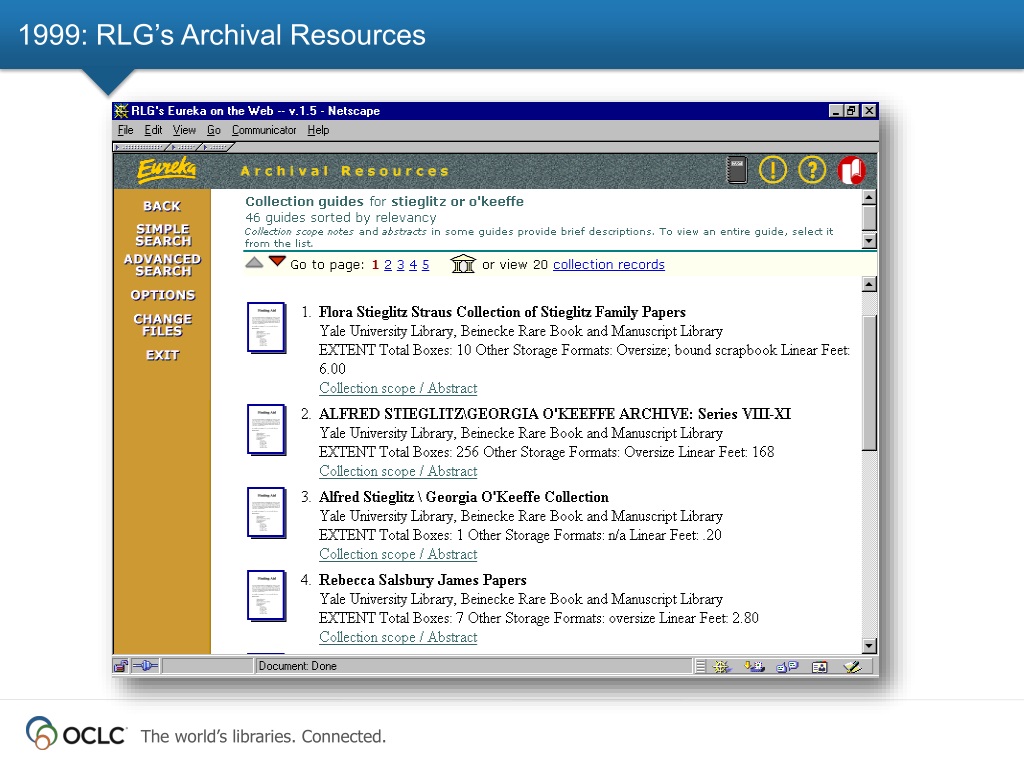Open the File menu
The width and height of the screenshot is (1024, 768).
coord(125,130)
